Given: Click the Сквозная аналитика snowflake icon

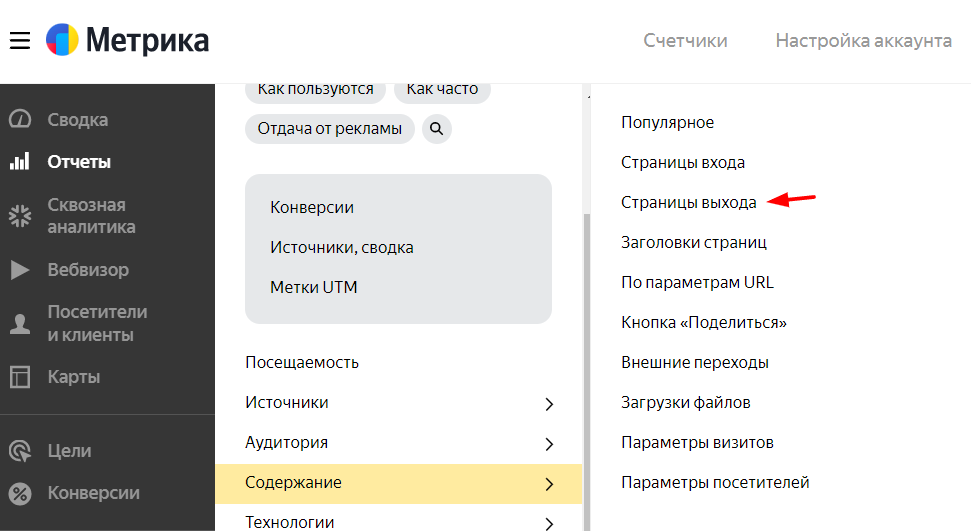Looking at the screenshot, I should tap(20, 216).
